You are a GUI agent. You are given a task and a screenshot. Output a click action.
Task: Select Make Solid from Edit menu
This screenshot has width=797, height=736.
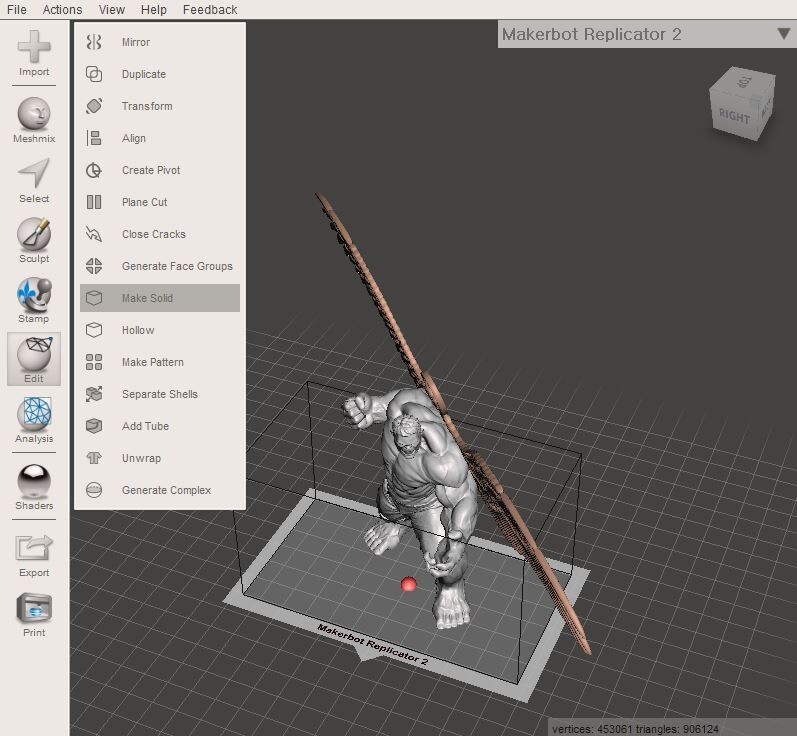(x=160, y=298)
